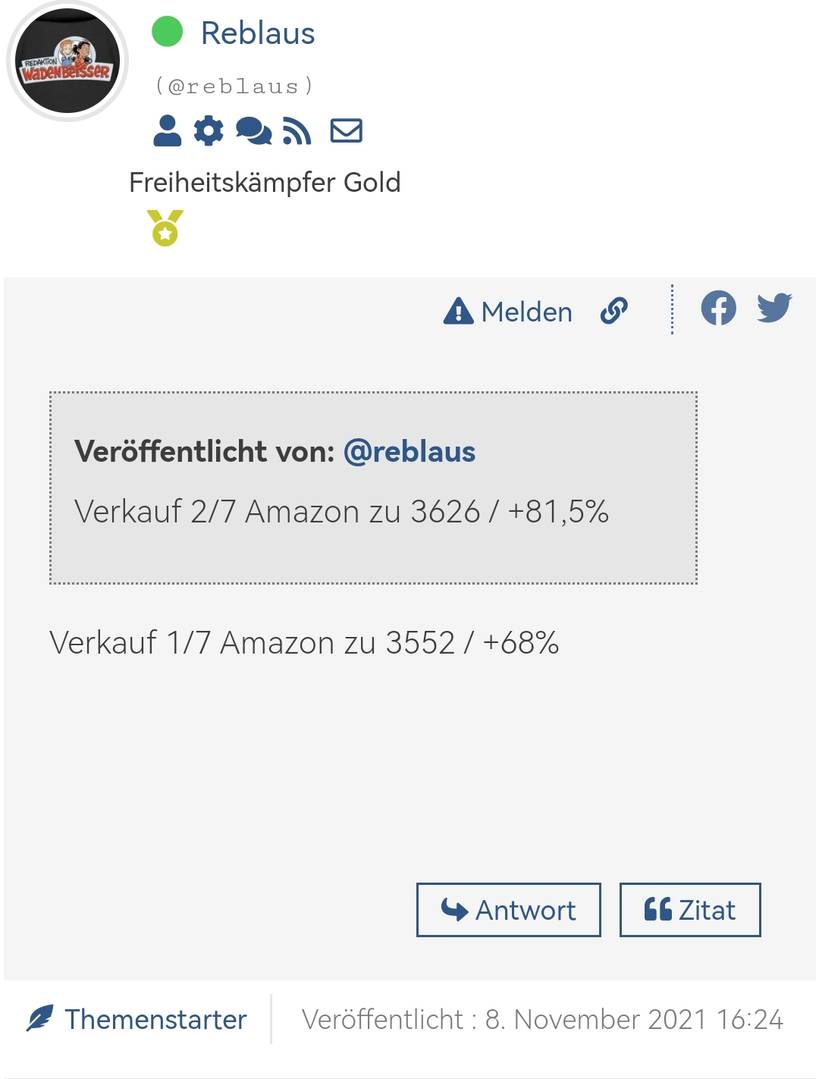Open the chat bubbles icon for Reblaus

pyautogui.click(x=253, y=131)
